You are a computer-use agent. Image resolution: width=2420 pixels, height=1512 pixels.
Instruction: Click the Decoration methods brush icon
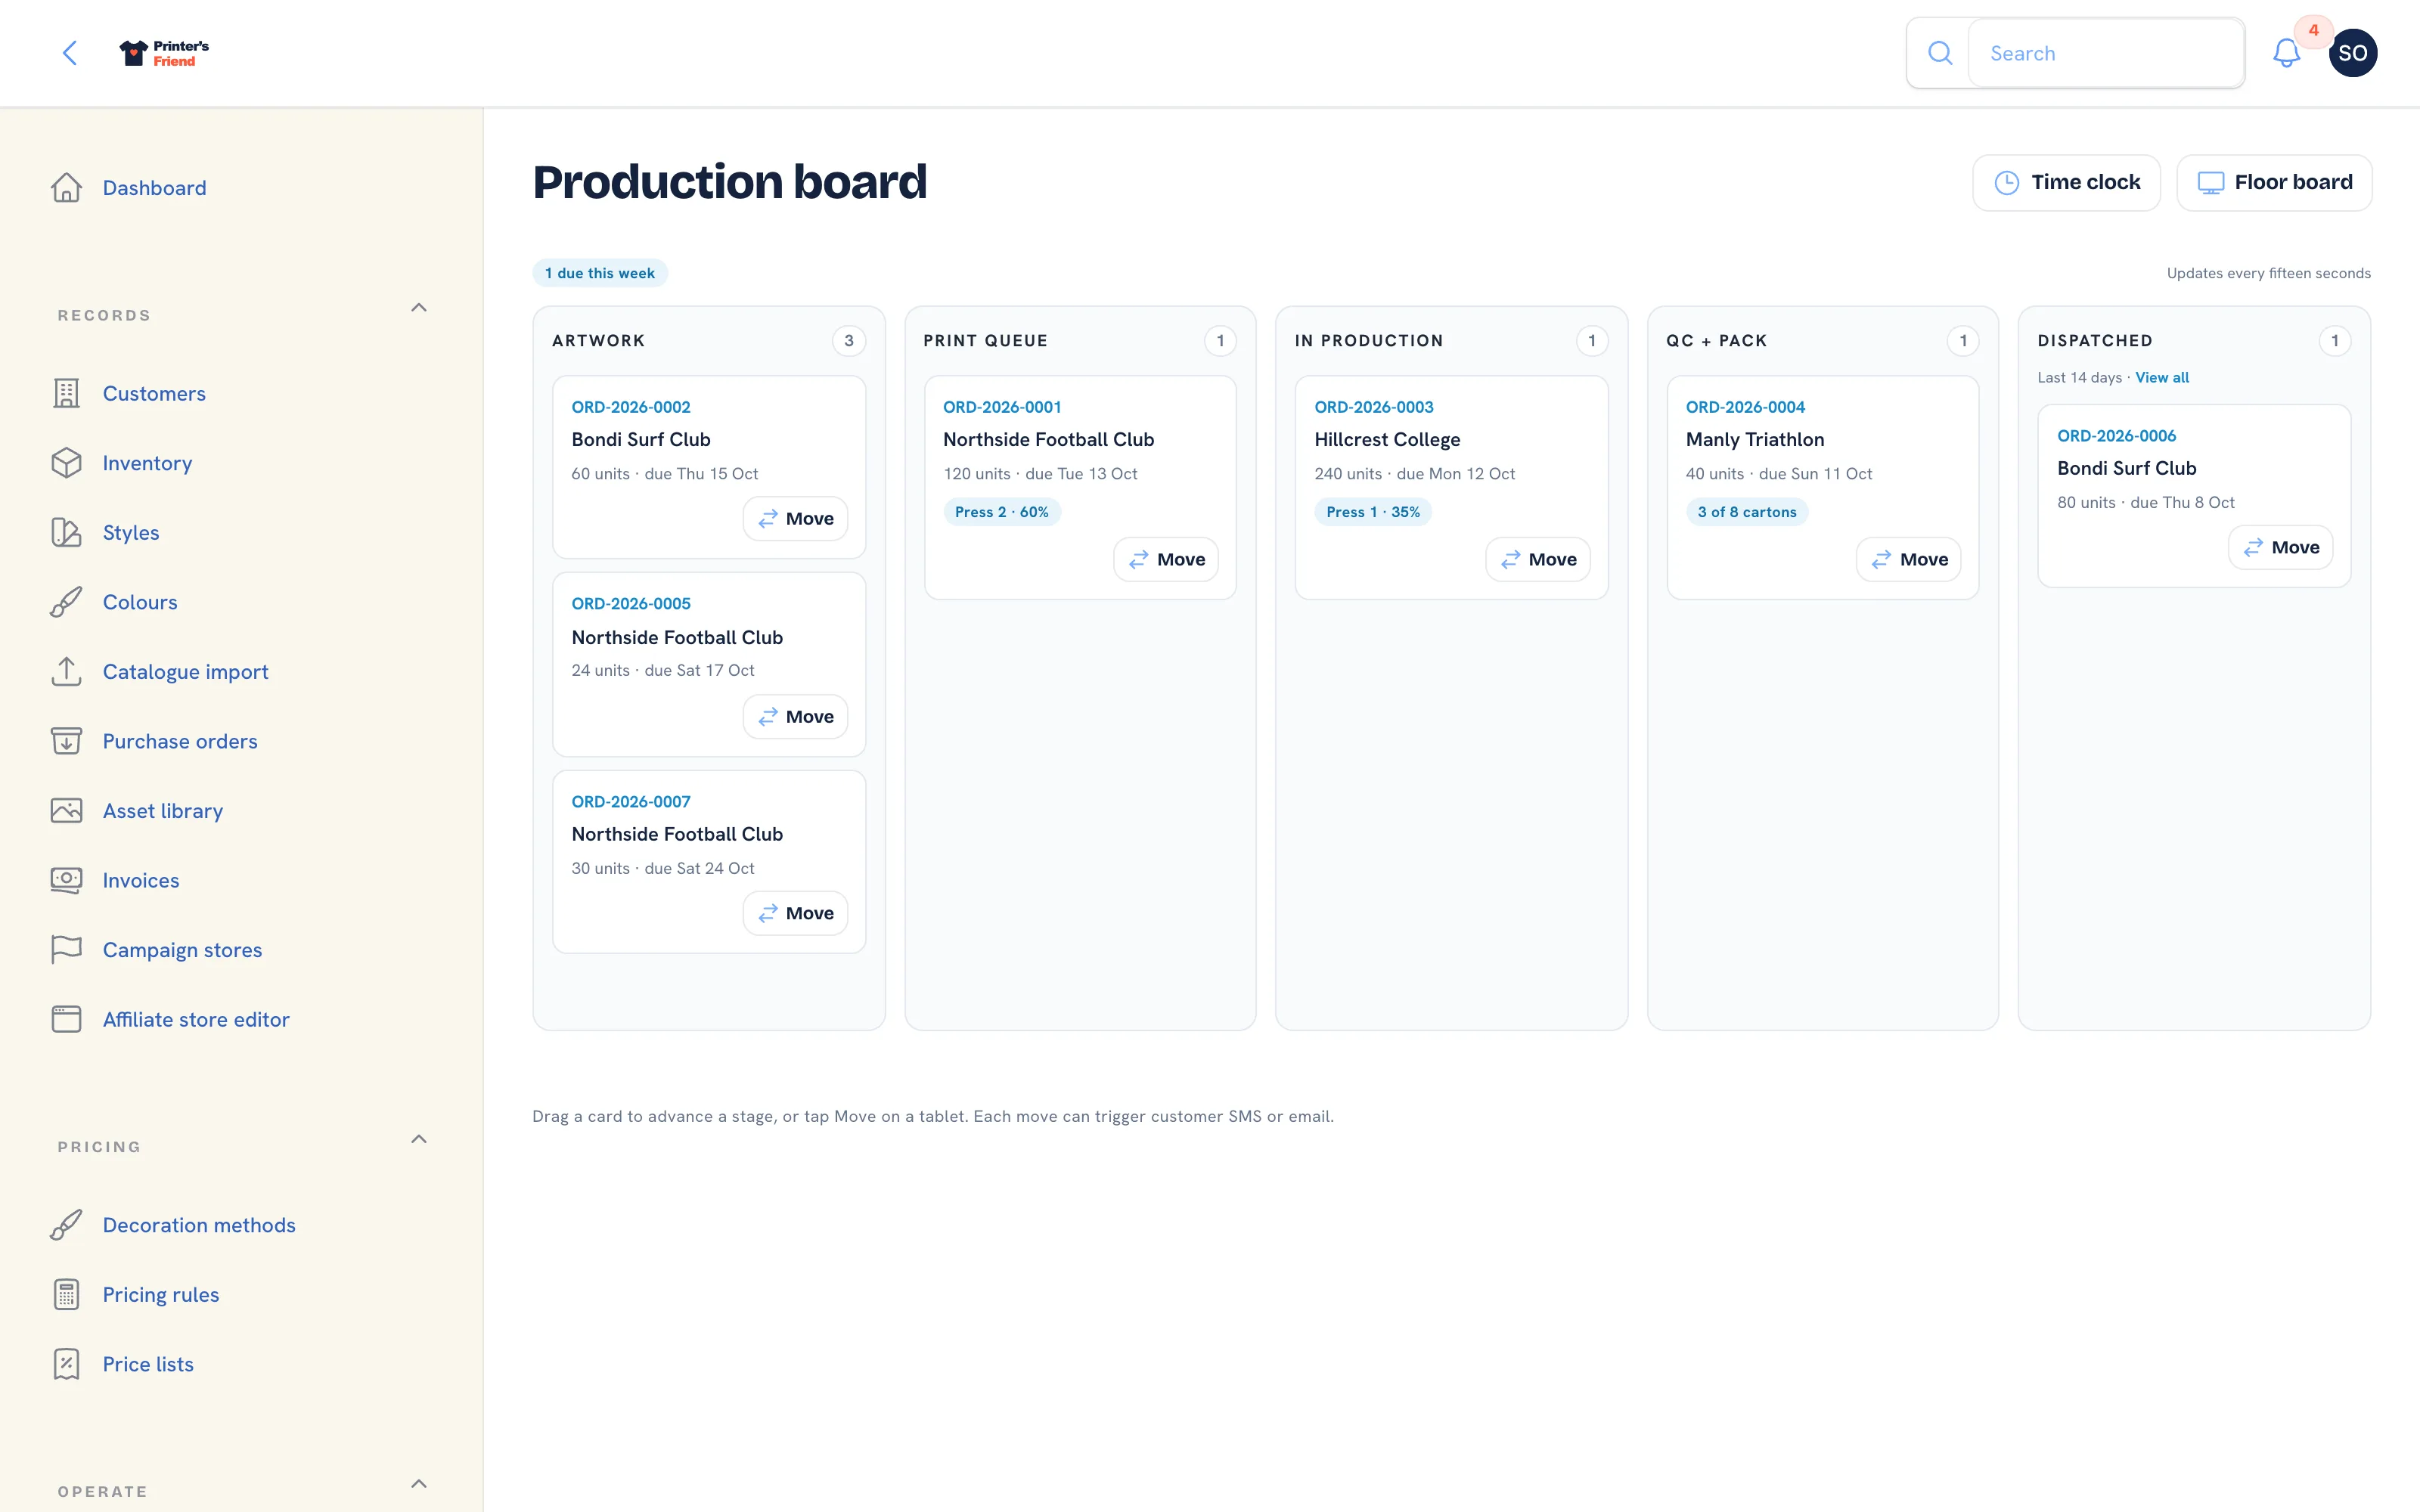point(66,1225)
